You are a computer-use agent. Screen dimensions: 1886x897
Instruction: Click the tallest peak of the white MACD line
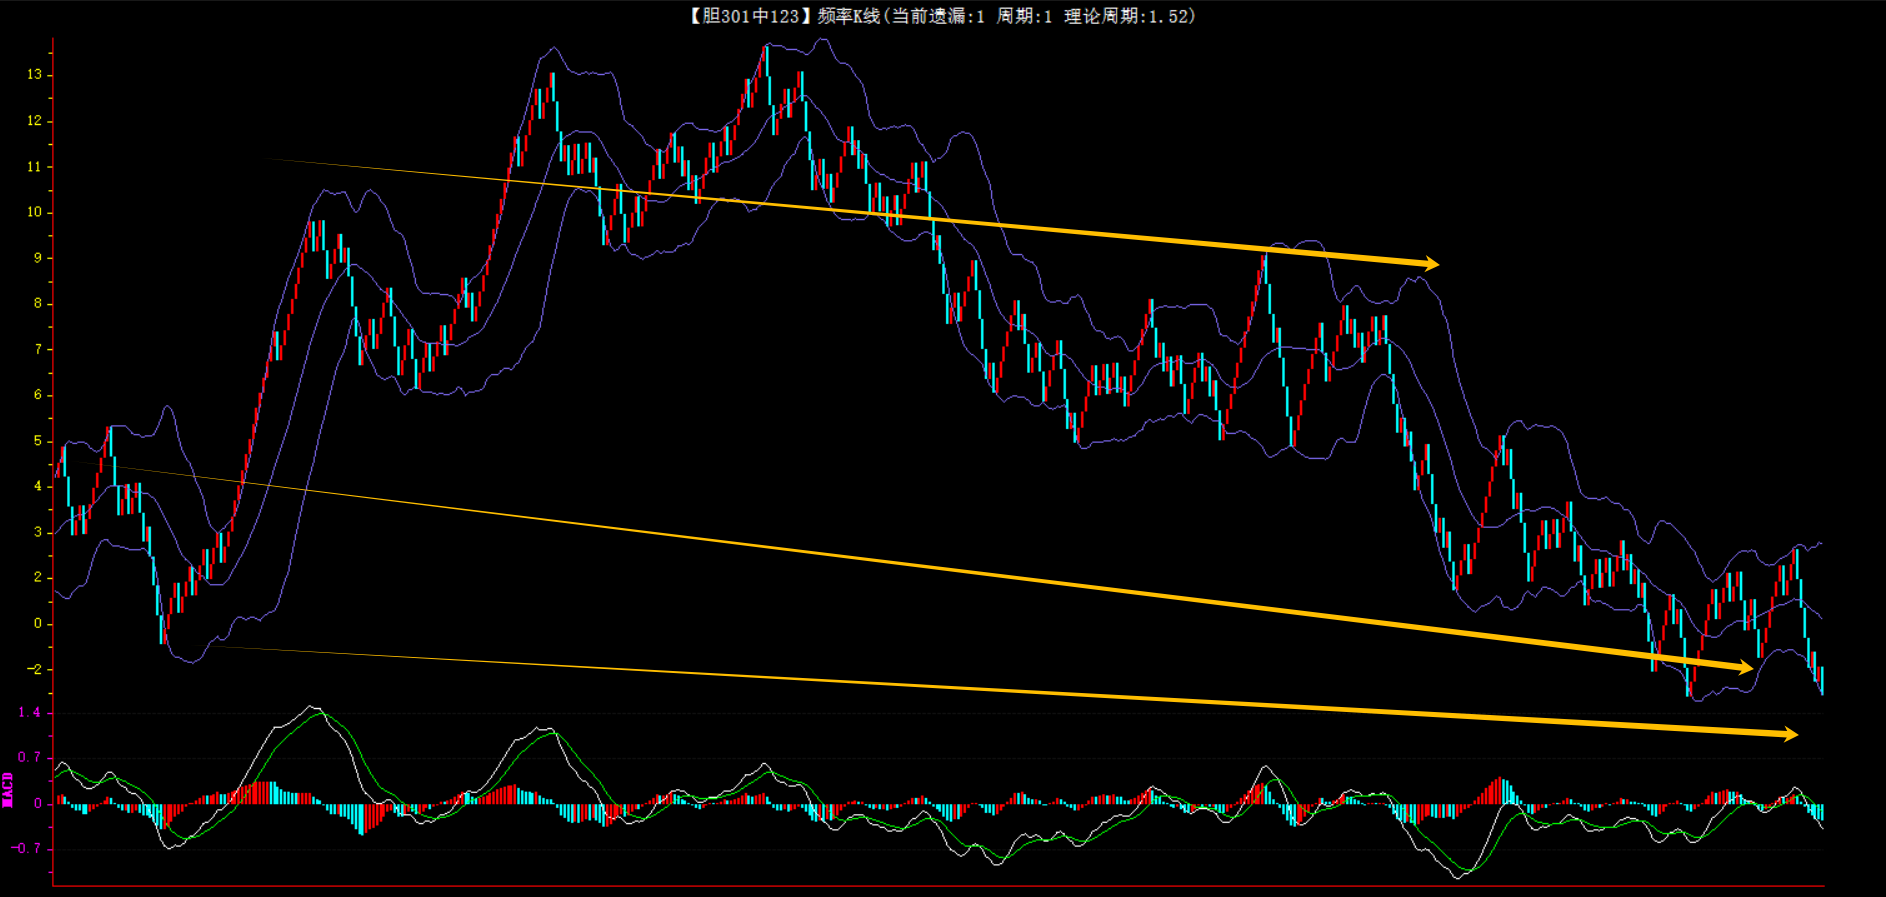[x=312, y=707]
